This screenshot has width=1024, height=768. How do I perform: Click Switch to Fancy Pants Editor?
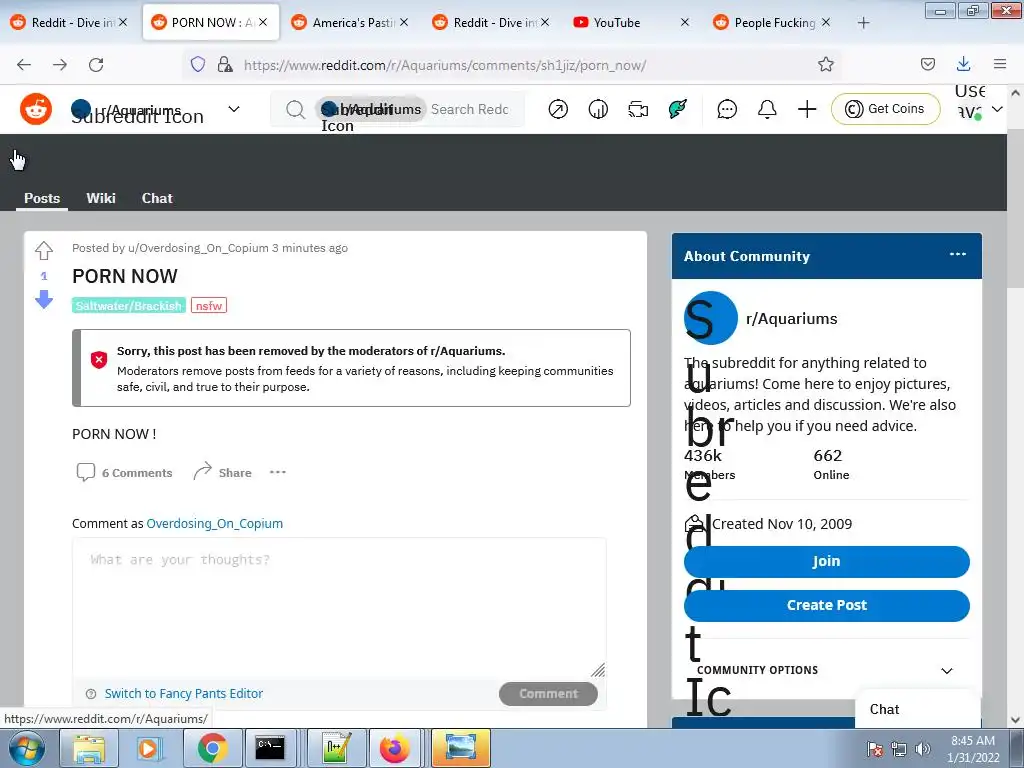[x=184, y=694]
